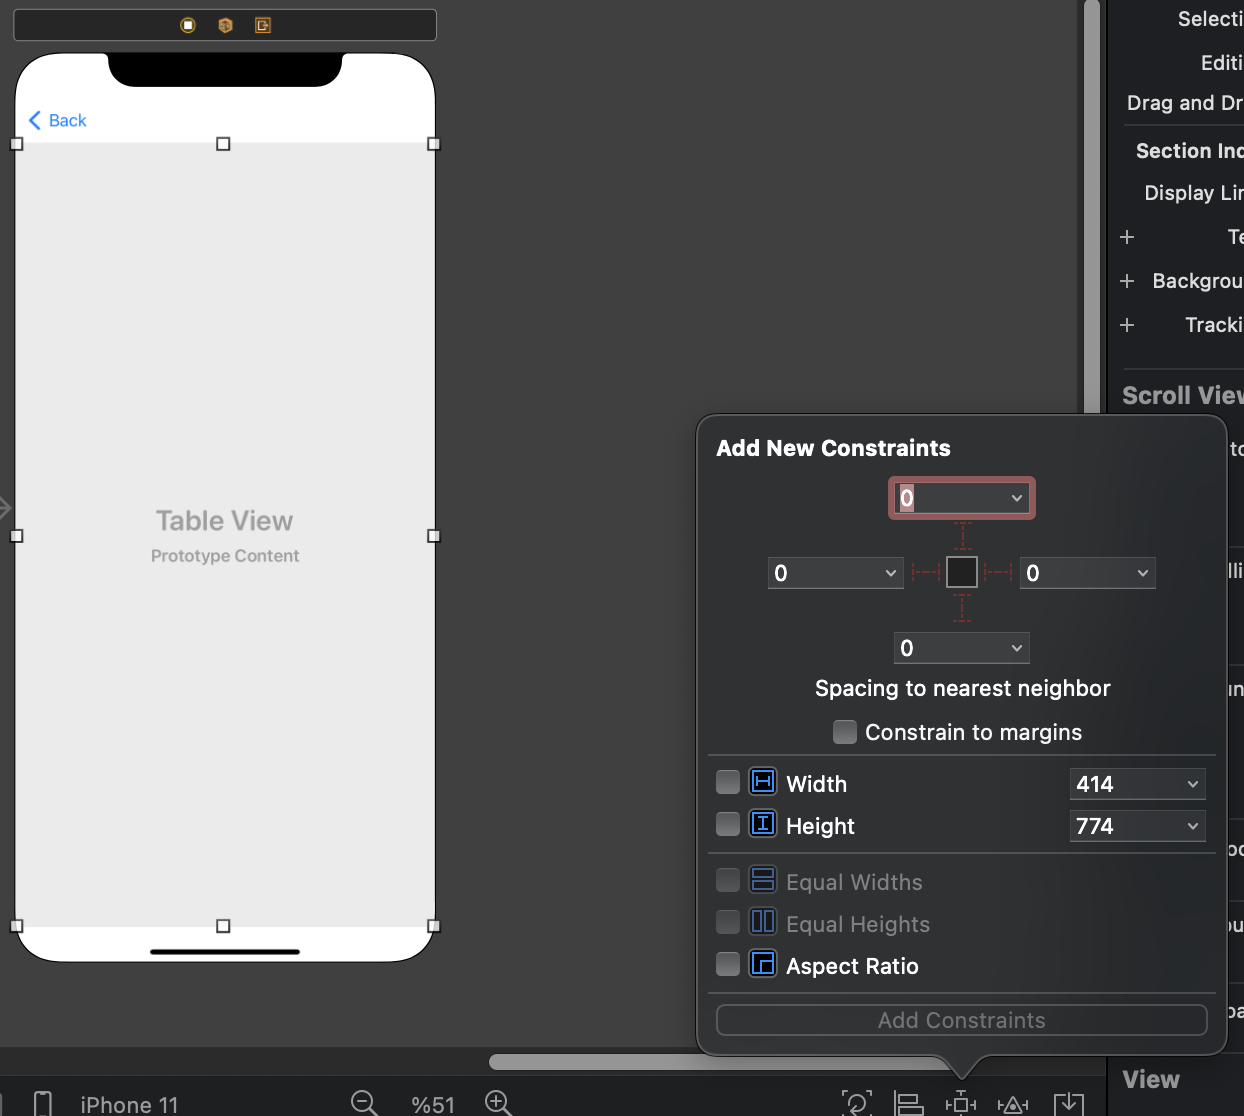Image resolution: width=1244 pixels, height=1116 pixels.
Task: Click the Display Limit label
Action: (x=1194, y=193)
